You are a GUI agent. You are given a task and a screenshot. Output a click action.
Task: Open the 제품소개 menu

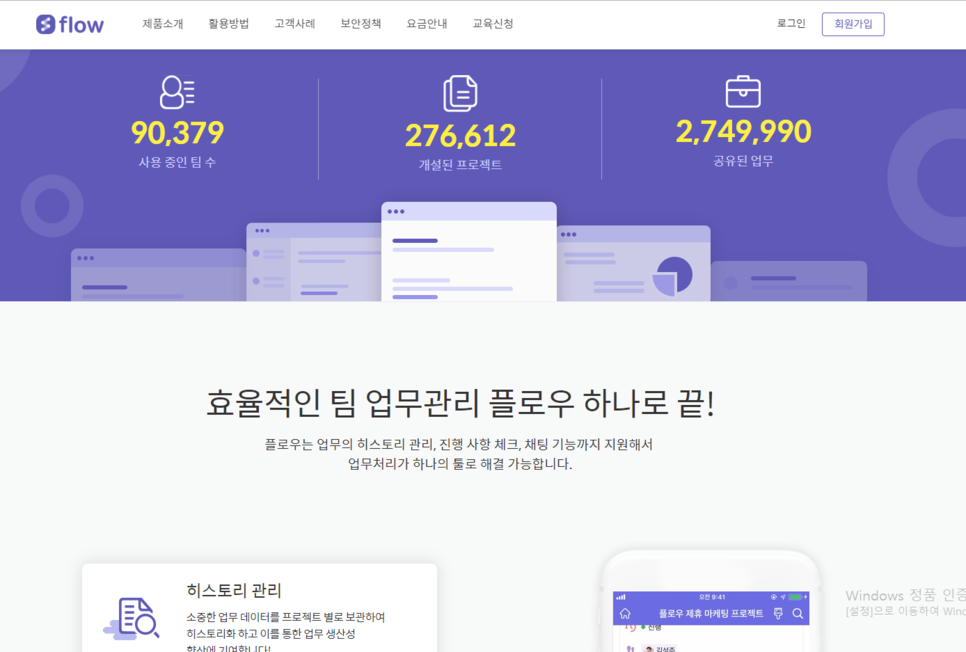tap(163, 23)
